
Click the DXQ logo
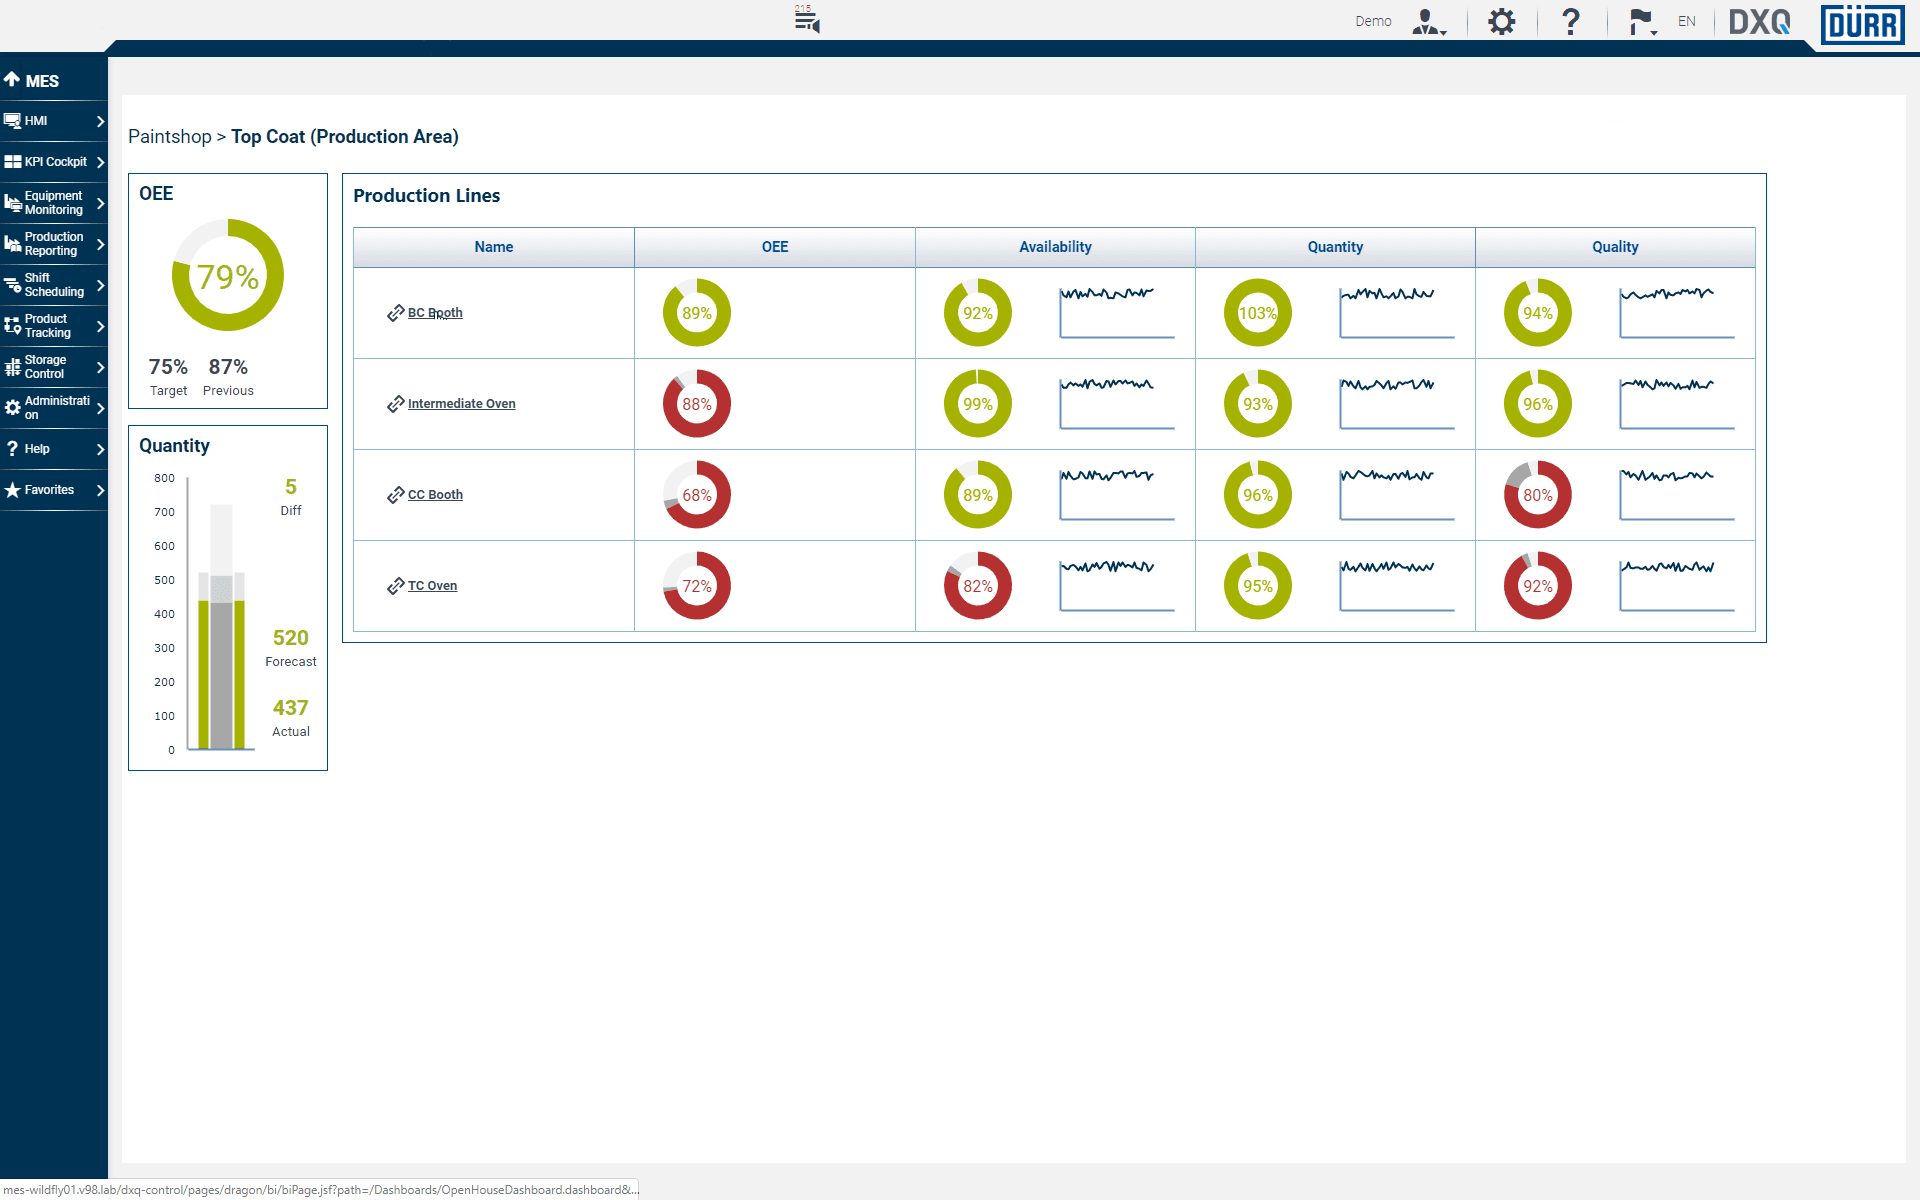[x=1759, y=22]
